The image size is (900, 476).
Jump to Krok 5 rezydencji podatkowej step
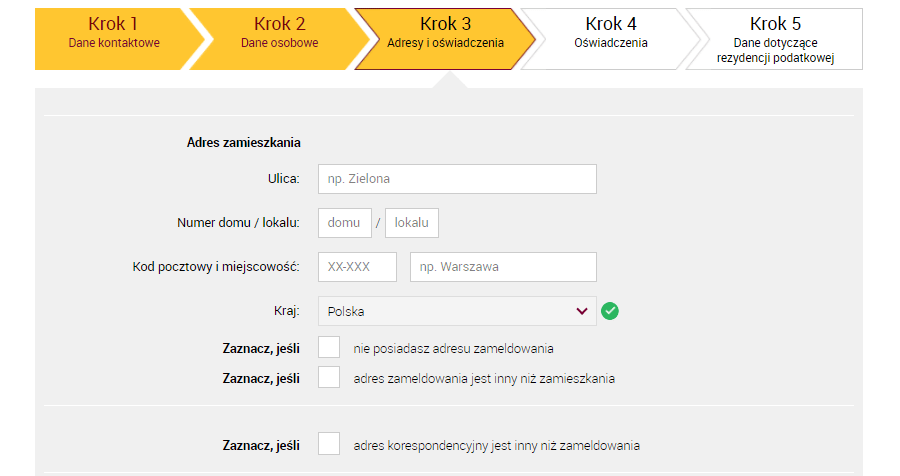[775, 39]
